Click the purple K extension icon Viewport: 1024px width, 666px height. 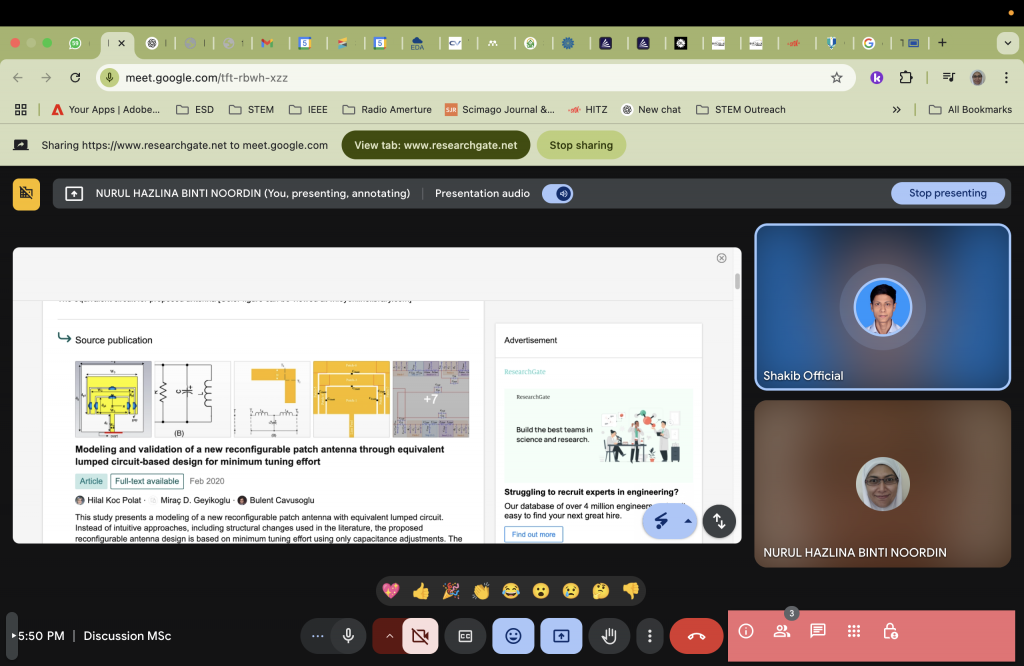pos(876,78)
